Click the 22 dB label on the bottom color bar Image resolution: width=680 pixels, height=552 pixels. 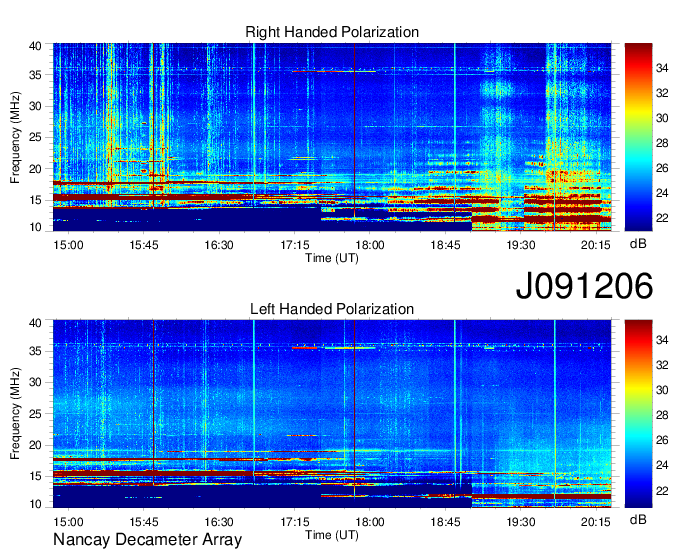(x=662, y=490)
